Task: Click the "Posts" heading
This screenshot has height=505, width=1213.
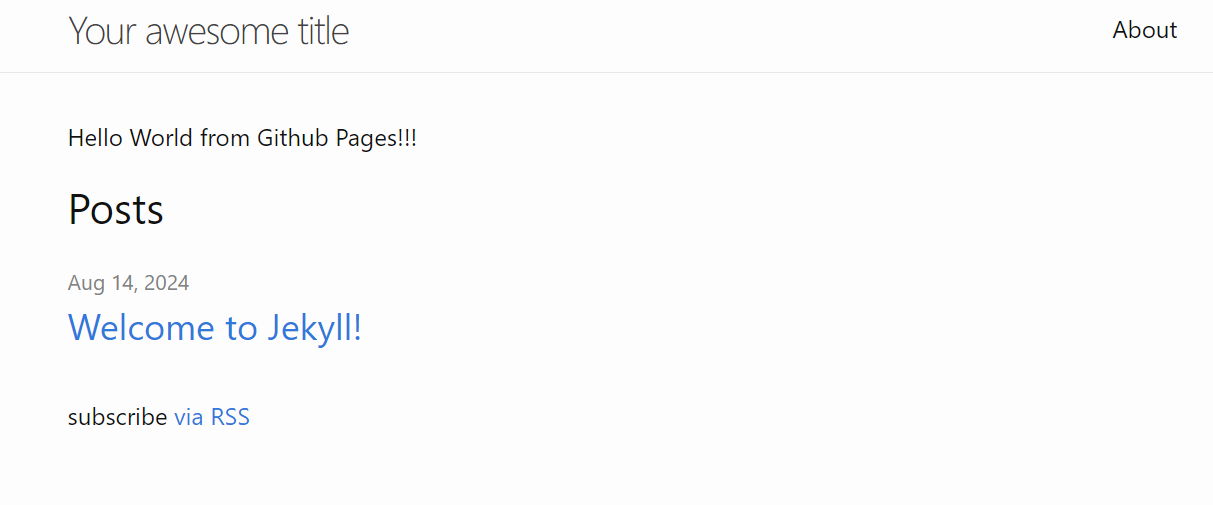Action: click(x=115, y=209)
